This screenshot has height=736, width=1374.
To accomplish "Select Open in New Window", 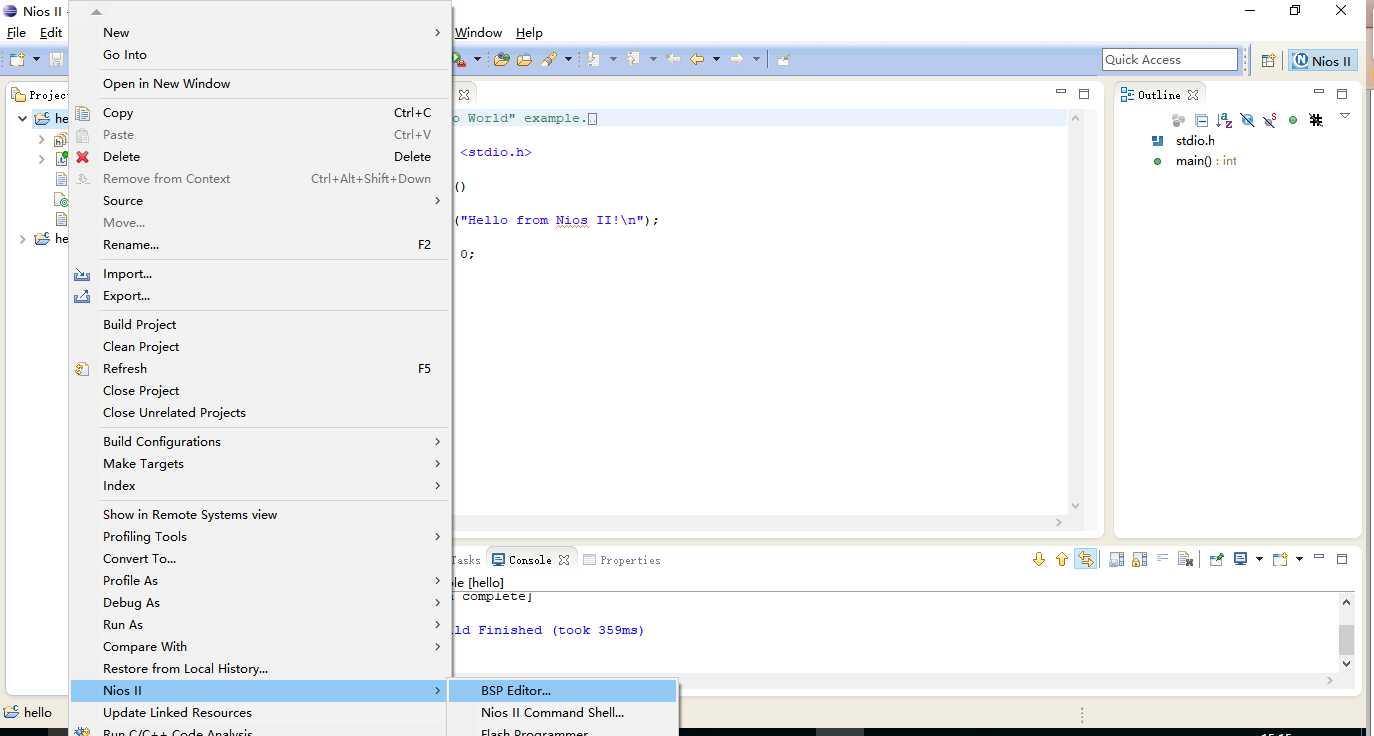I will (259, 84).
